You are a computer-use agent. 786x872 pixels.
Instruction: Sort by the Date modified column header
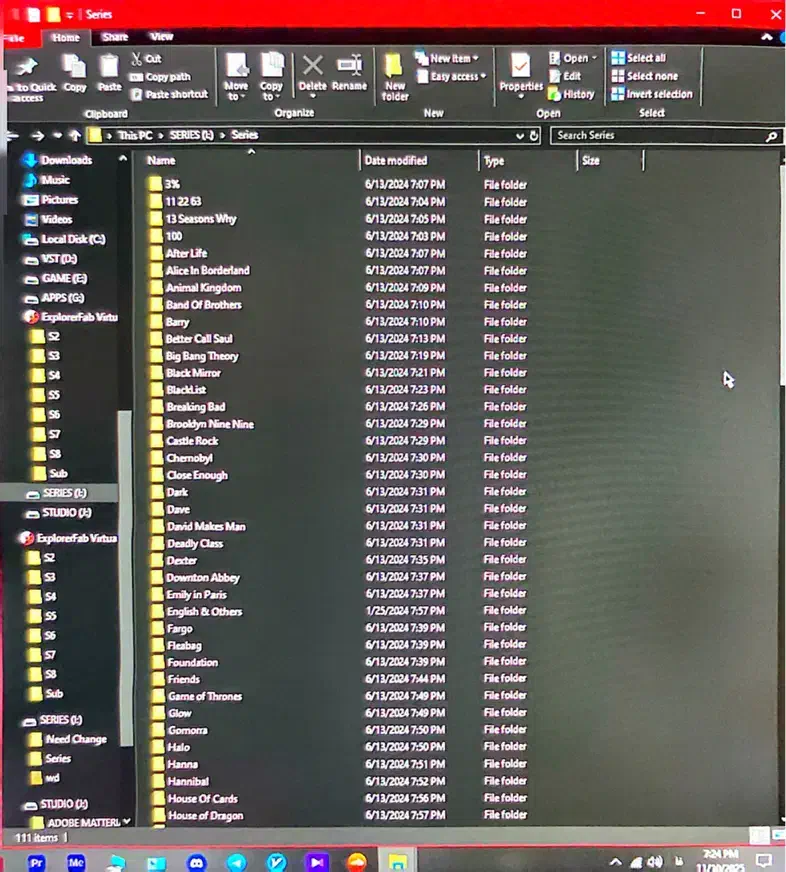tap(396, 160)
